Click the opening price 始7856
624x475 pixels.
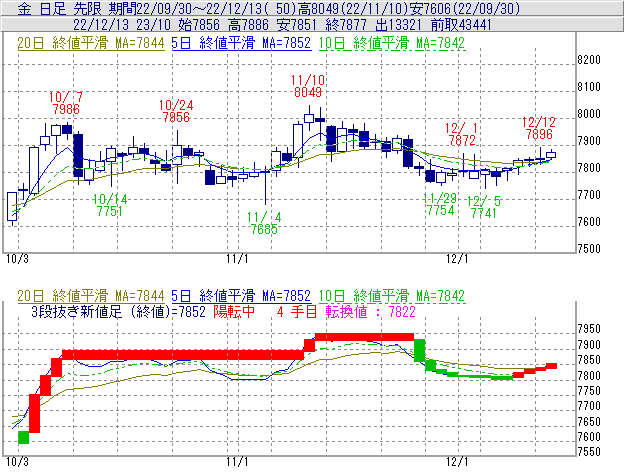click(x=199, y=25)
